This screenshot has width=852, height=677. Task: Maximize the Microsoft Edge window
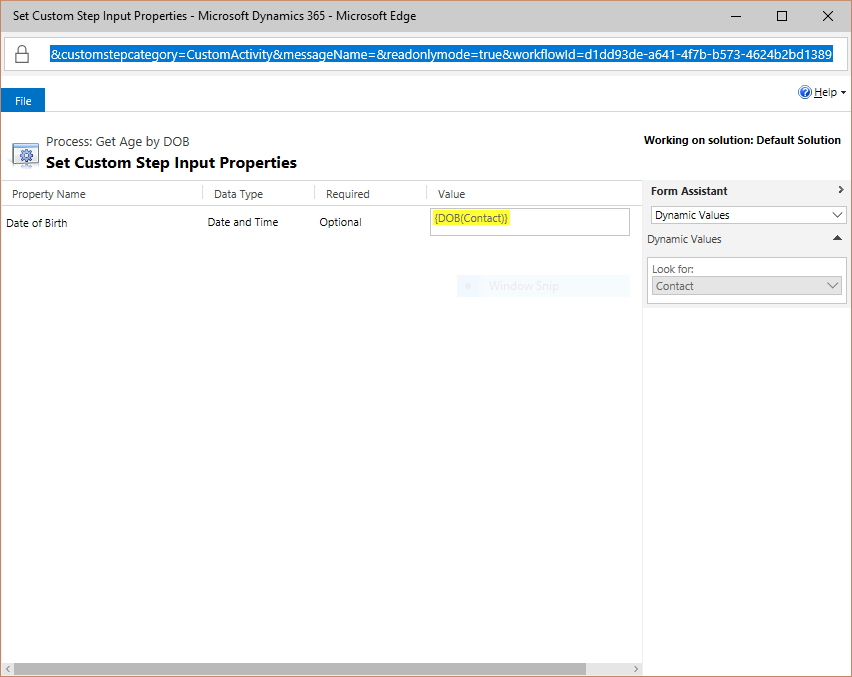point(781,16)
